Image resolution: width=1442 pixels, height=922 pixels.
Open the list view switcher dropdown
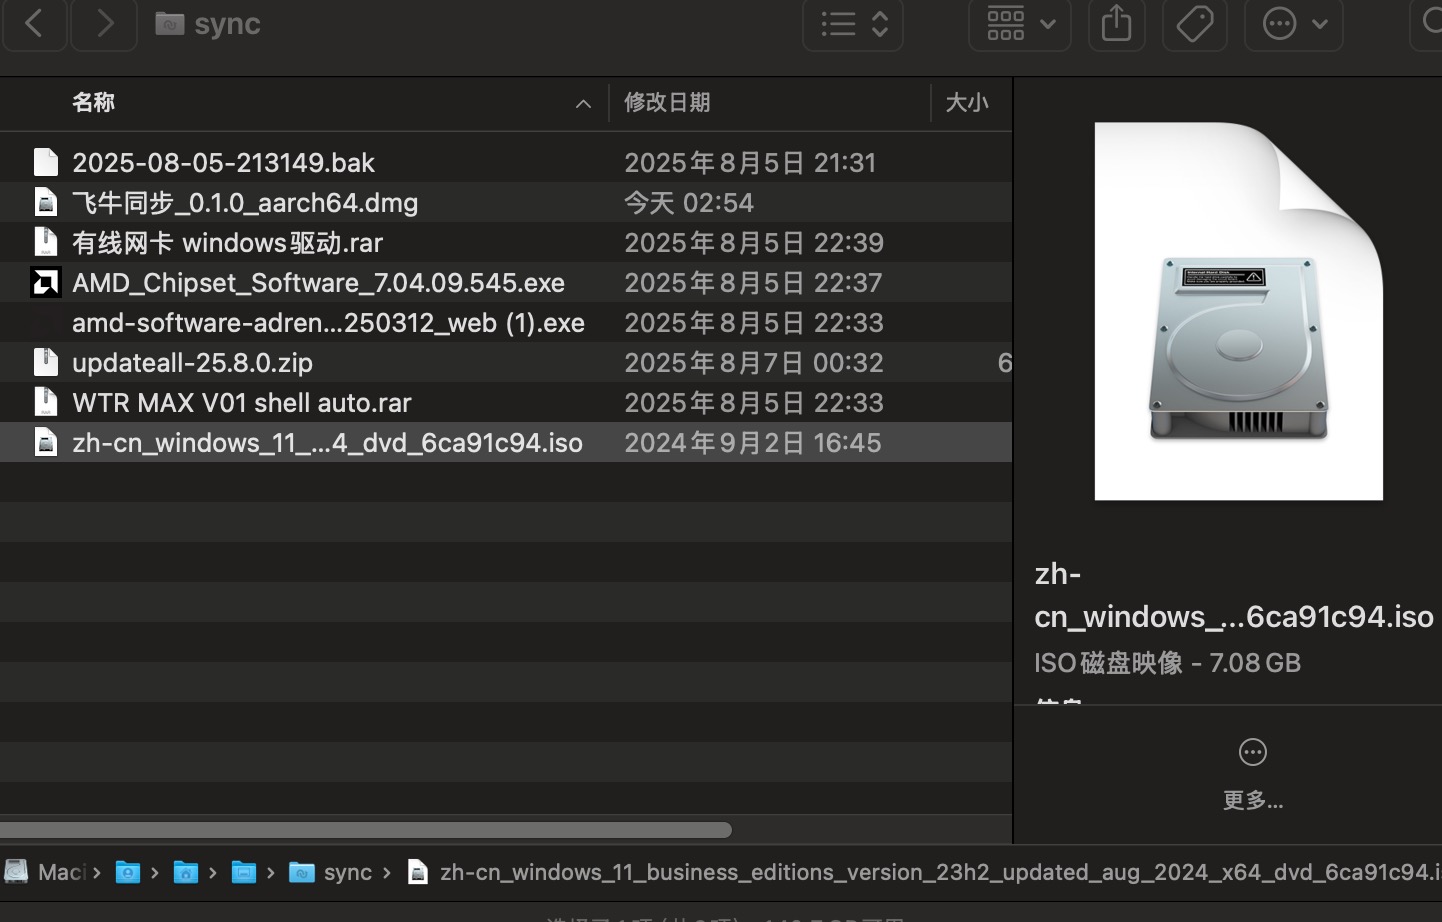click(x=853, y=23)
